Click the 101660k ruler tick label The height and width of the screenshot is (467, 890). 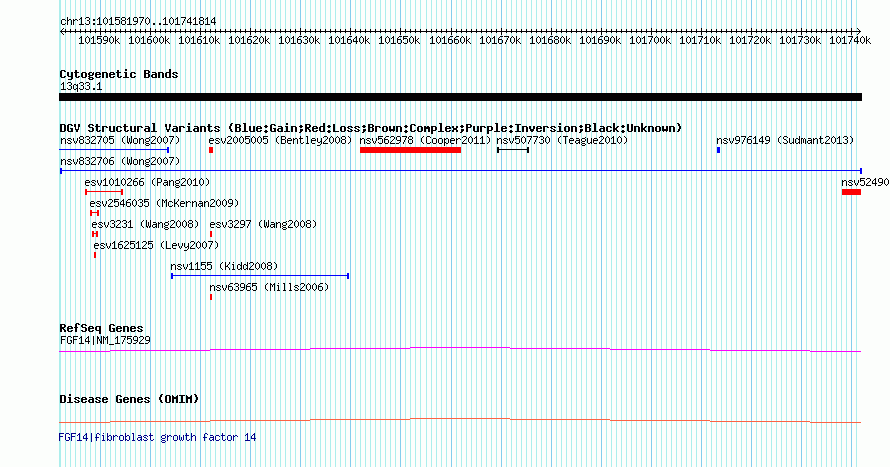[450, 40]
